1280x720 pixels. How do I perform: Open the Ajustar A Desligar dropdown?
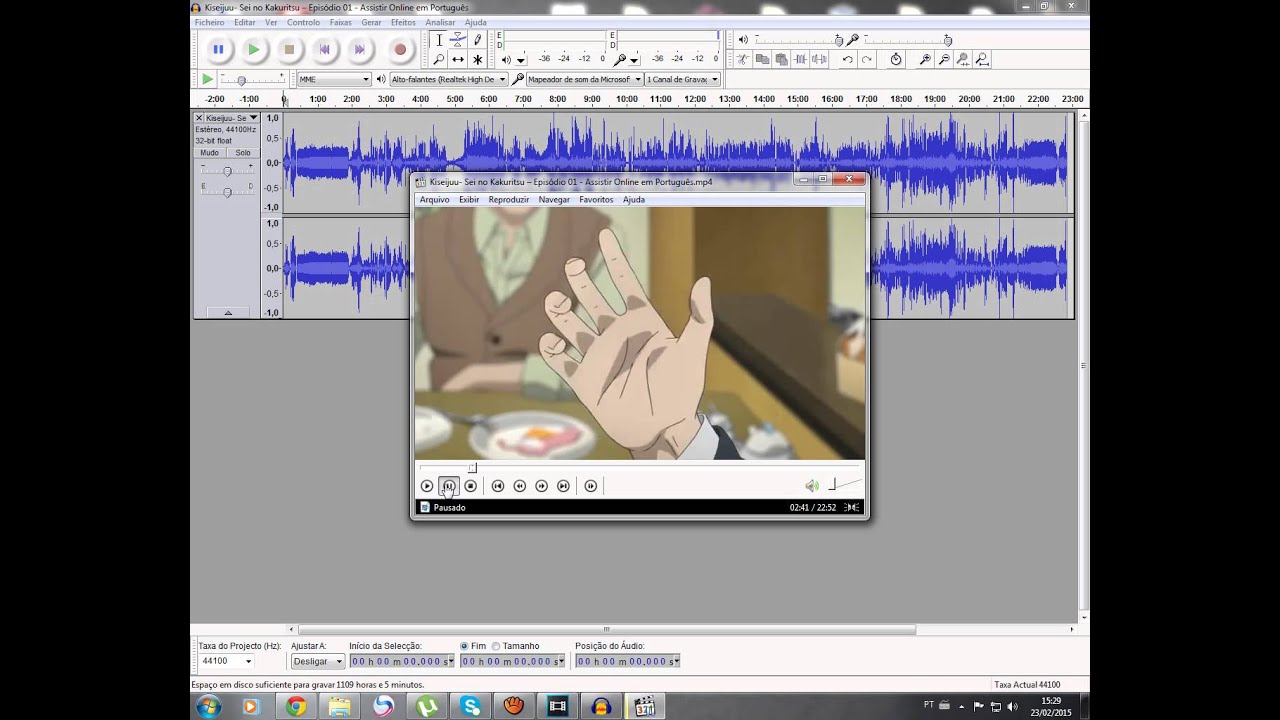[318, 661]
